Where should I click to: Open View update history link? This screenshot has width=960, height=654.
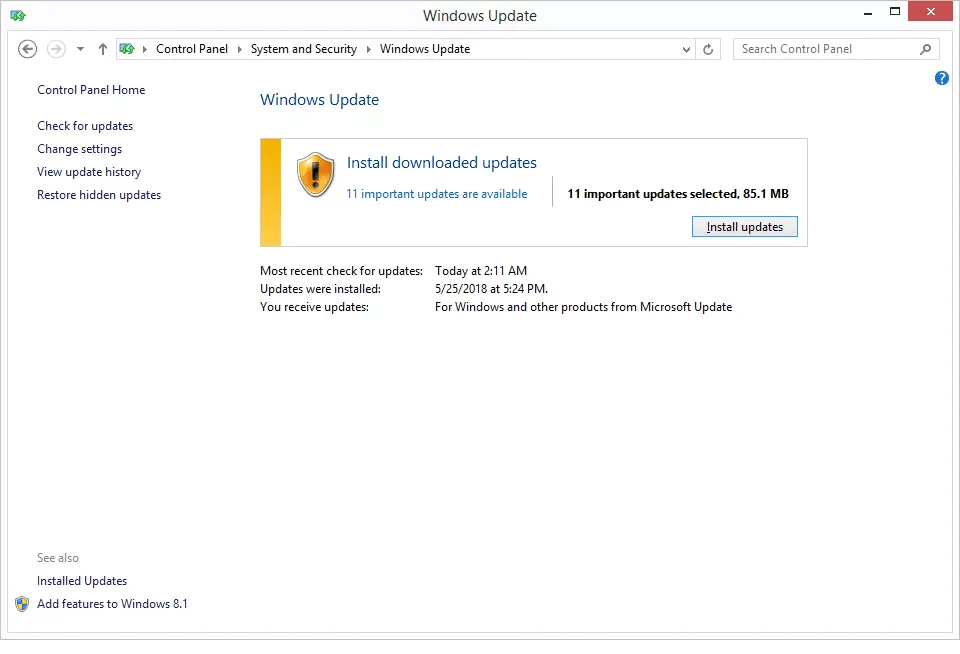[x=89, y=172]
